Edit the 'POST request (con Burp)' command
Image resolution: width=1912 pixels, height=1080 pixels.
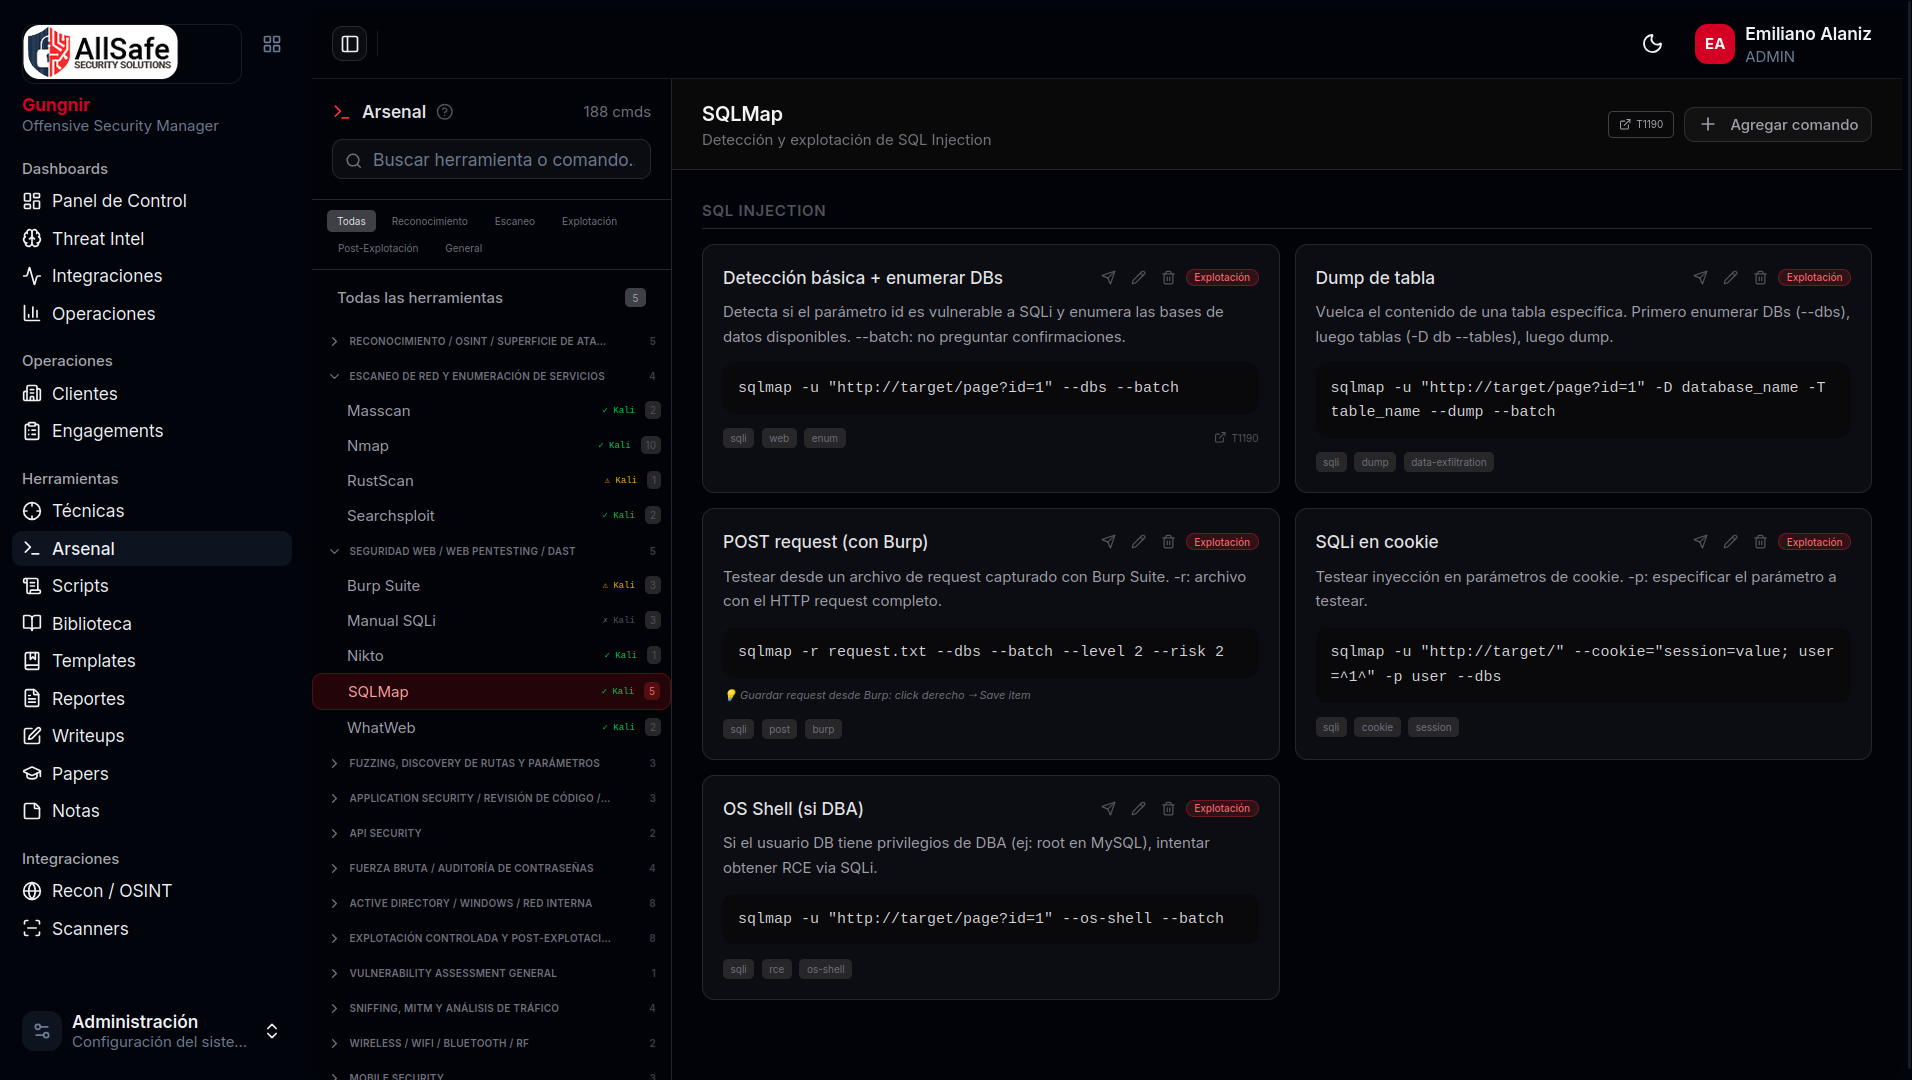pos(1138,542)
